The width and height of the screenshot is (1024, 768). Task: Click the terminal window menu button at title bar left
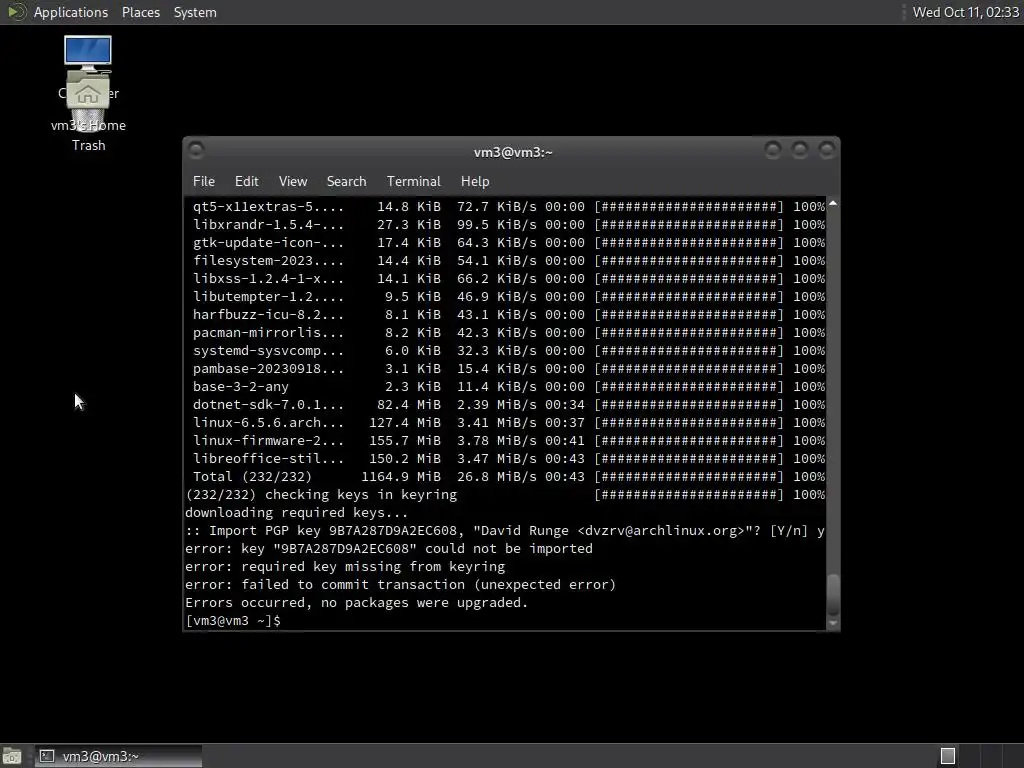tap(196, 150)
